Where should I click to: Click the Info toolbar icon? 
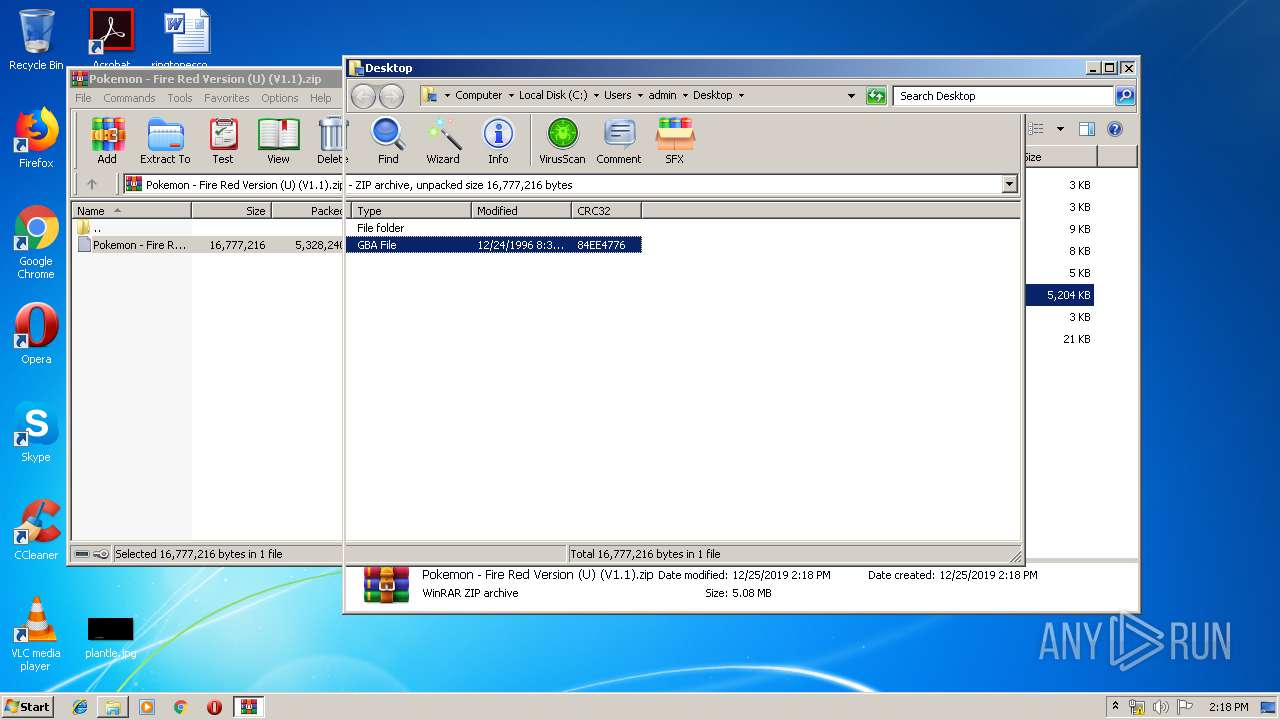(x=498, y=141)
